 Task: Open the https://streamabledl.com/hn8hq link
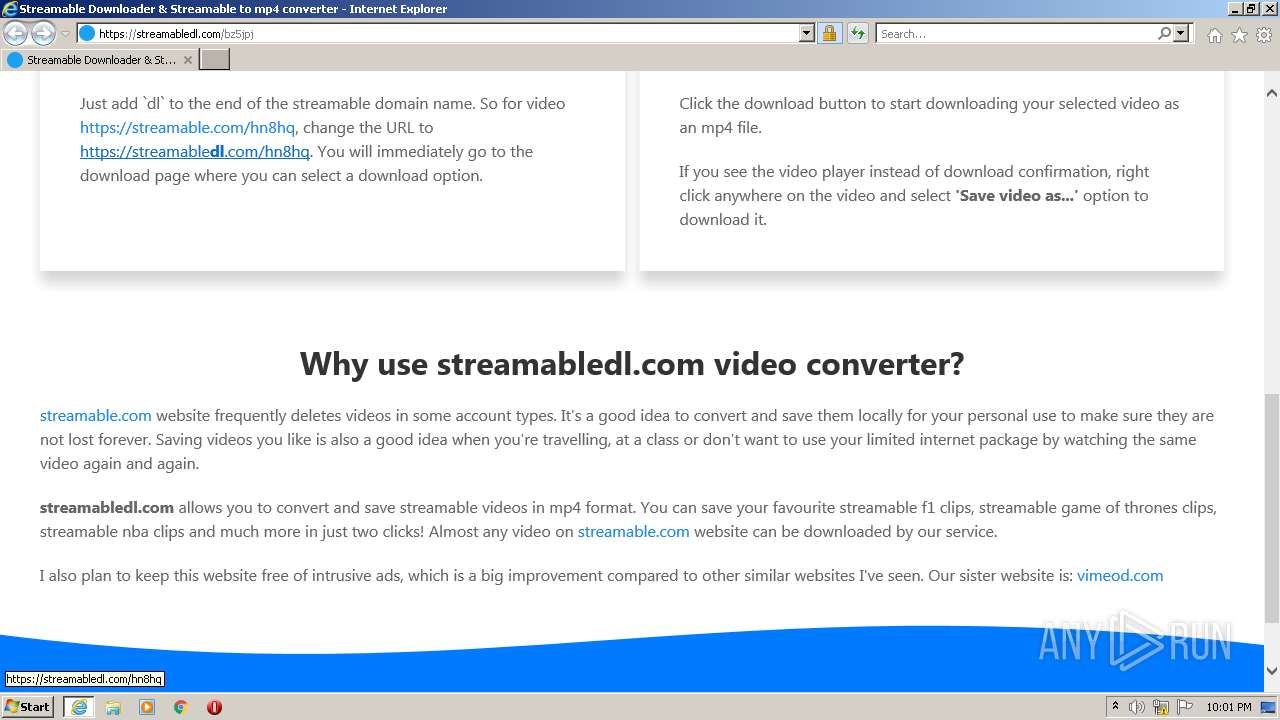click(194, 151)
